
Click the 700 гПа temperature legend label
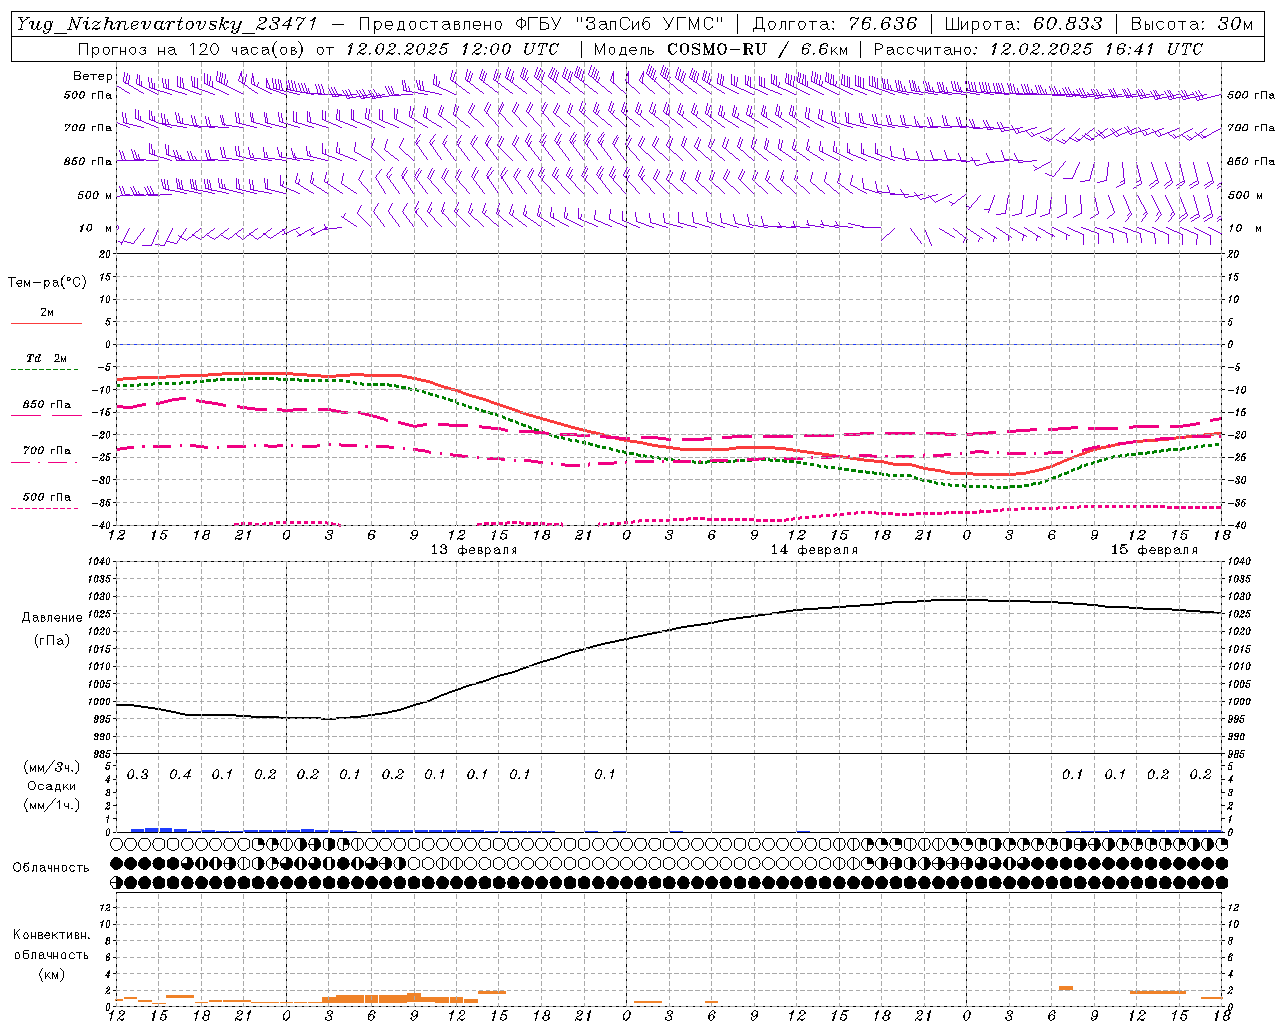click(47, 451)
